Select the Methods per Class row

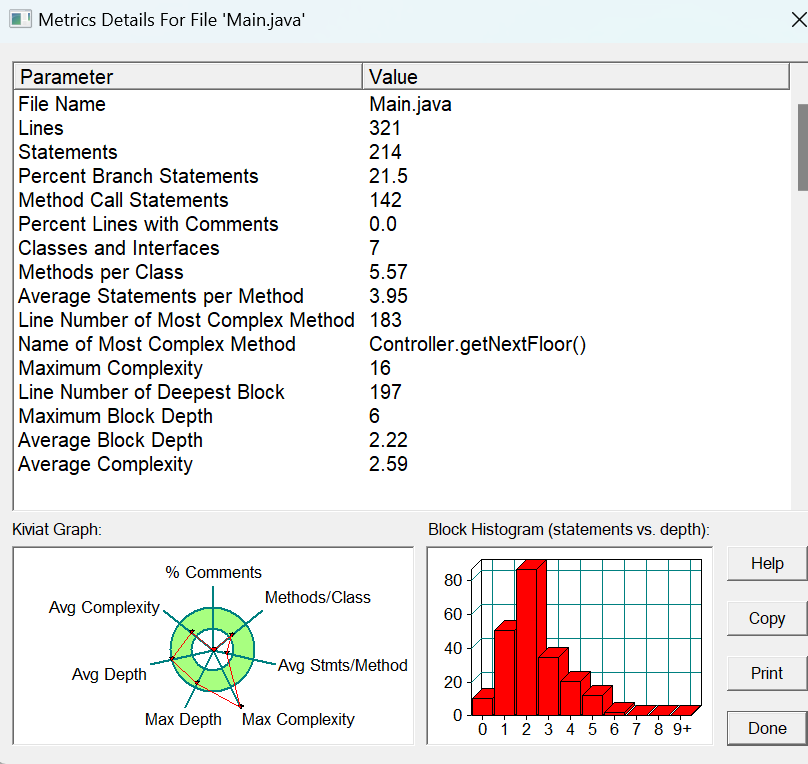(402, 272)
